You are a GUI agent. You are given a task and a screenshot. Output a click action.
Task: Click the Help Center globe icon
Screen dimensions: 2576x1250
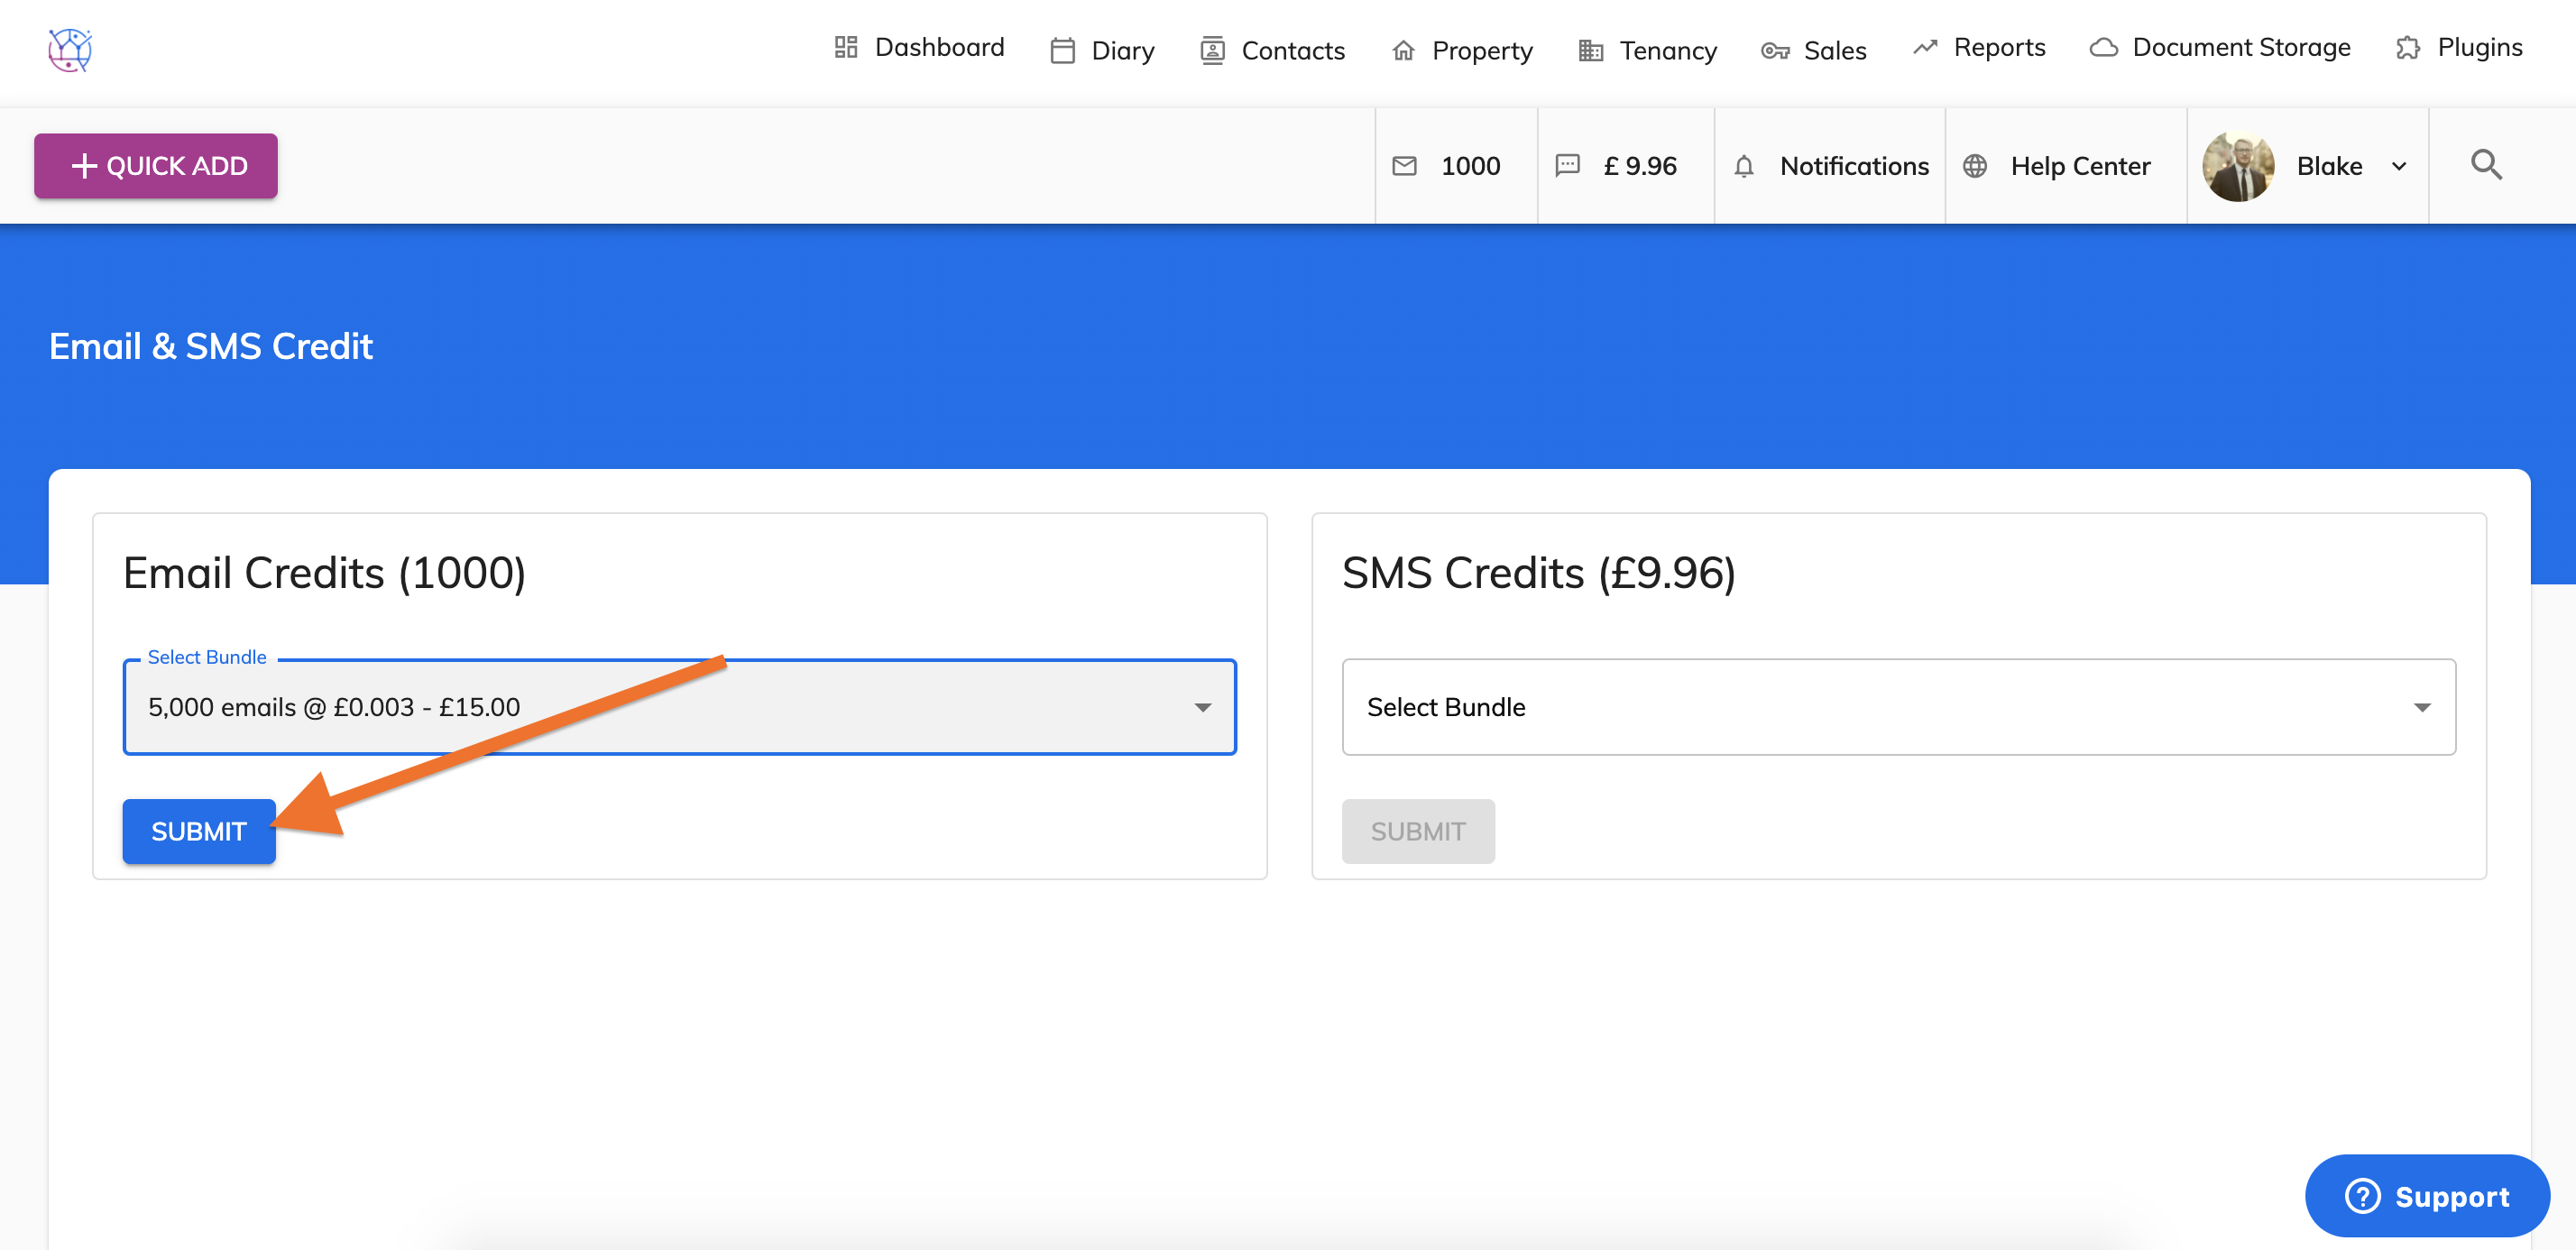pyautogui.click(x=1974, y=166)
